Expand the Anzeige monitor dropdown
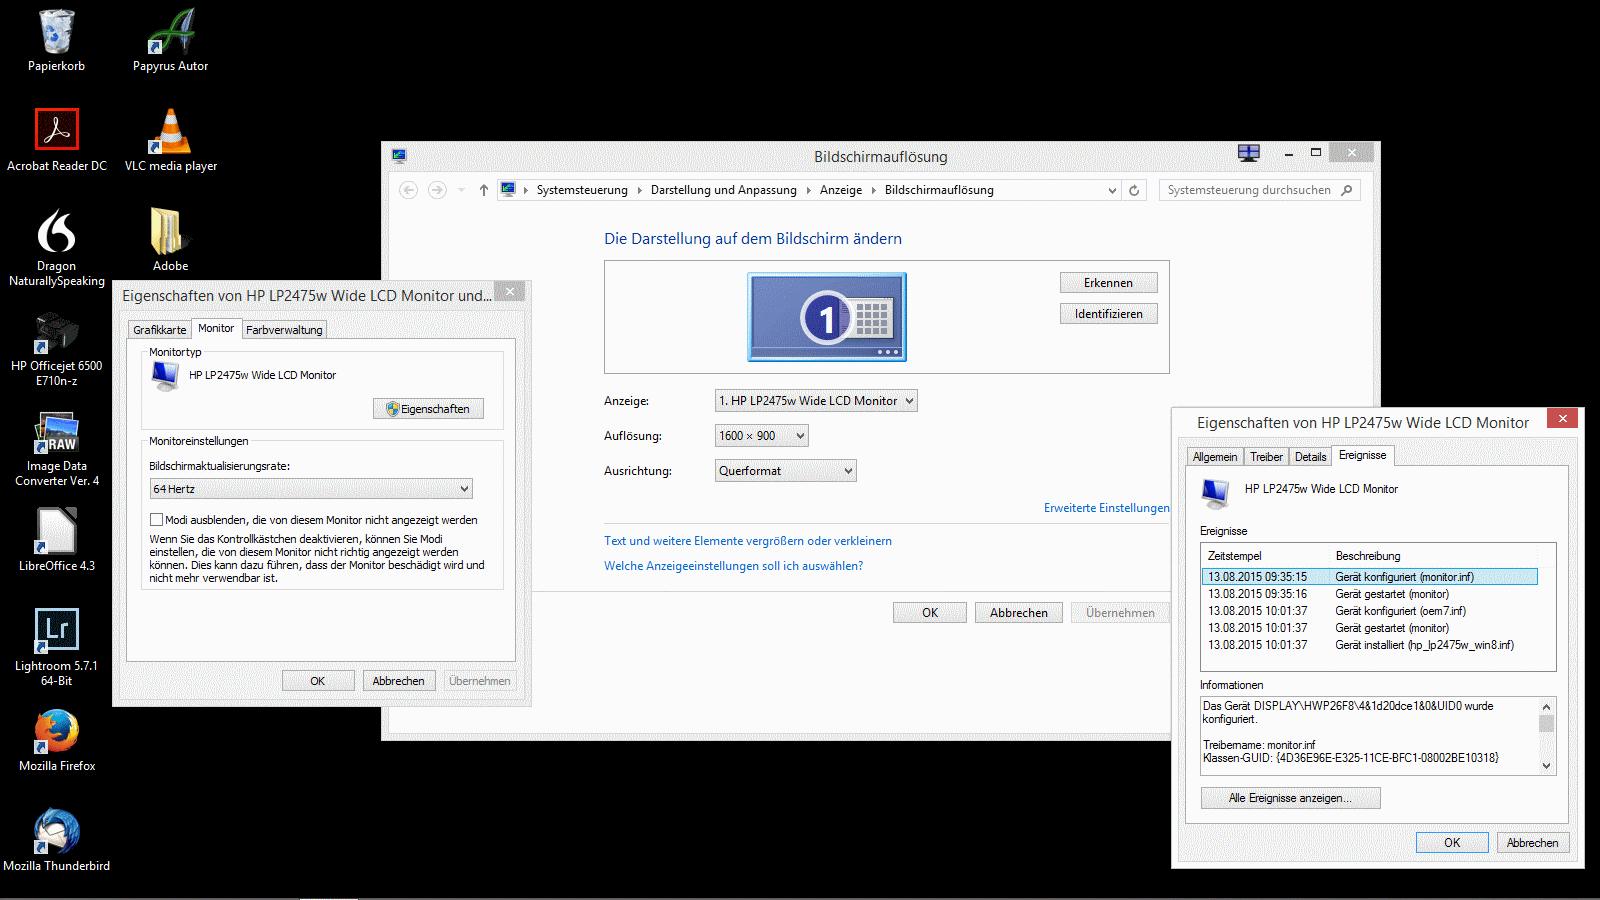 tap(816, 401)
